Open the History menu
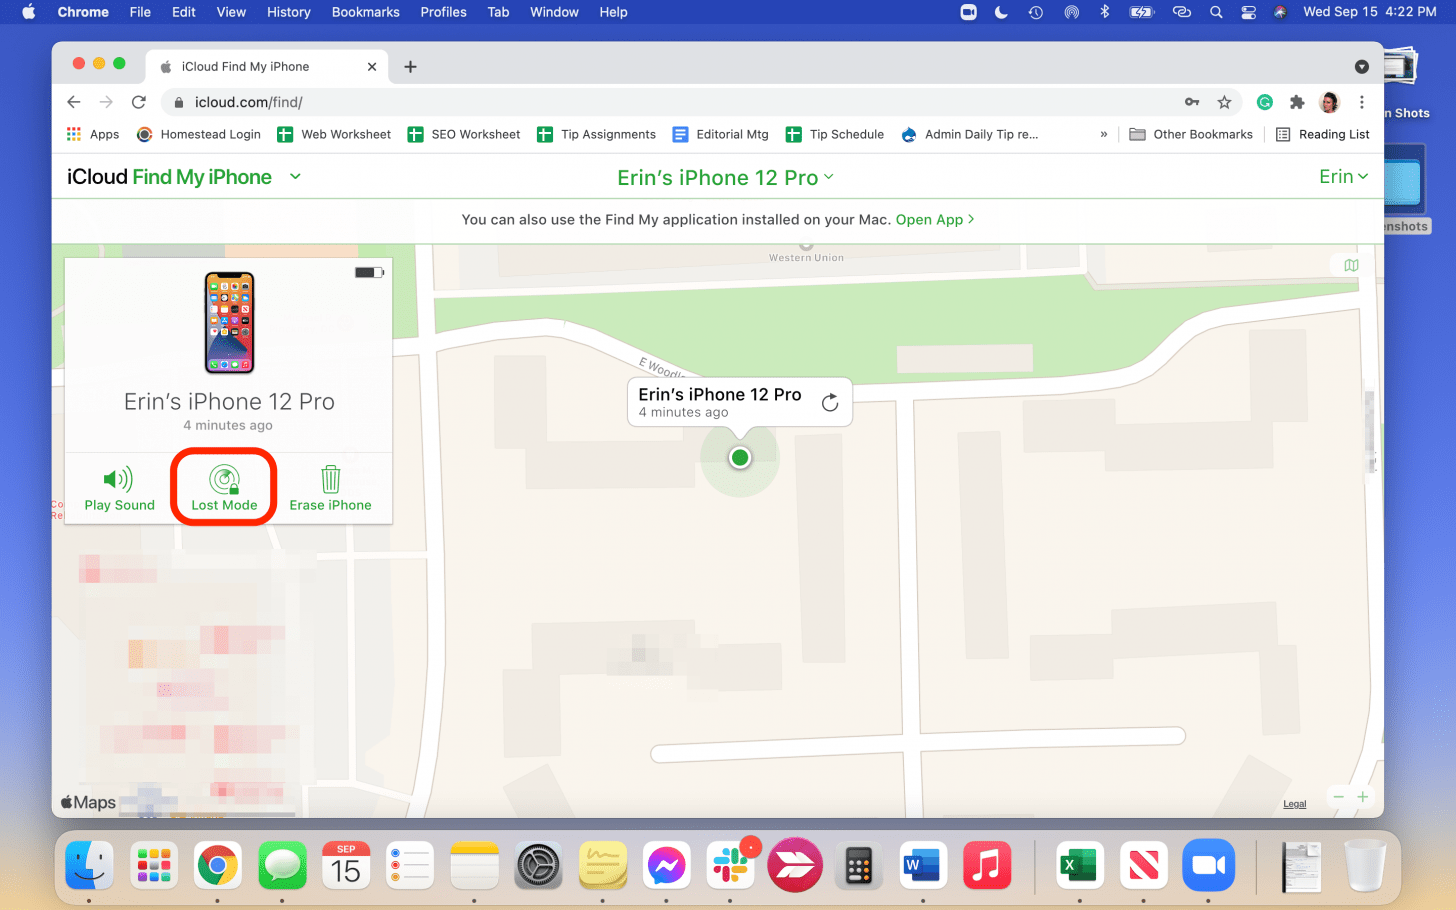 (289, 12)
